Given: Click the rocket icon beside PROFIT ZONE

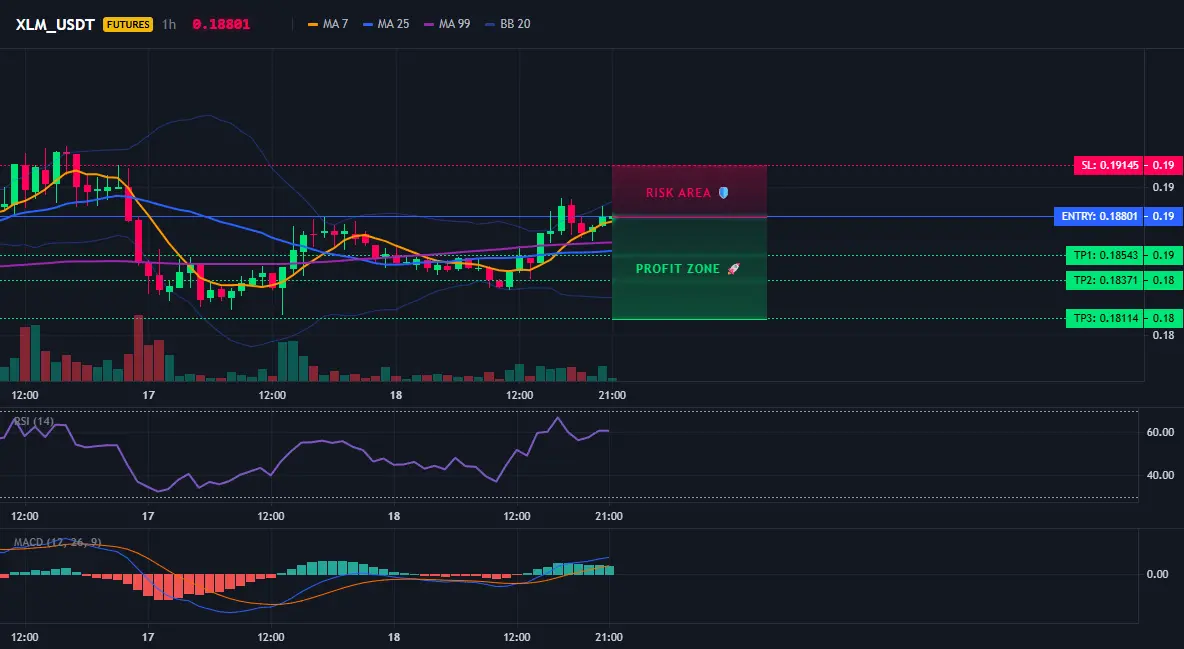Looking at the screenshot, I should tap(733, 268).
